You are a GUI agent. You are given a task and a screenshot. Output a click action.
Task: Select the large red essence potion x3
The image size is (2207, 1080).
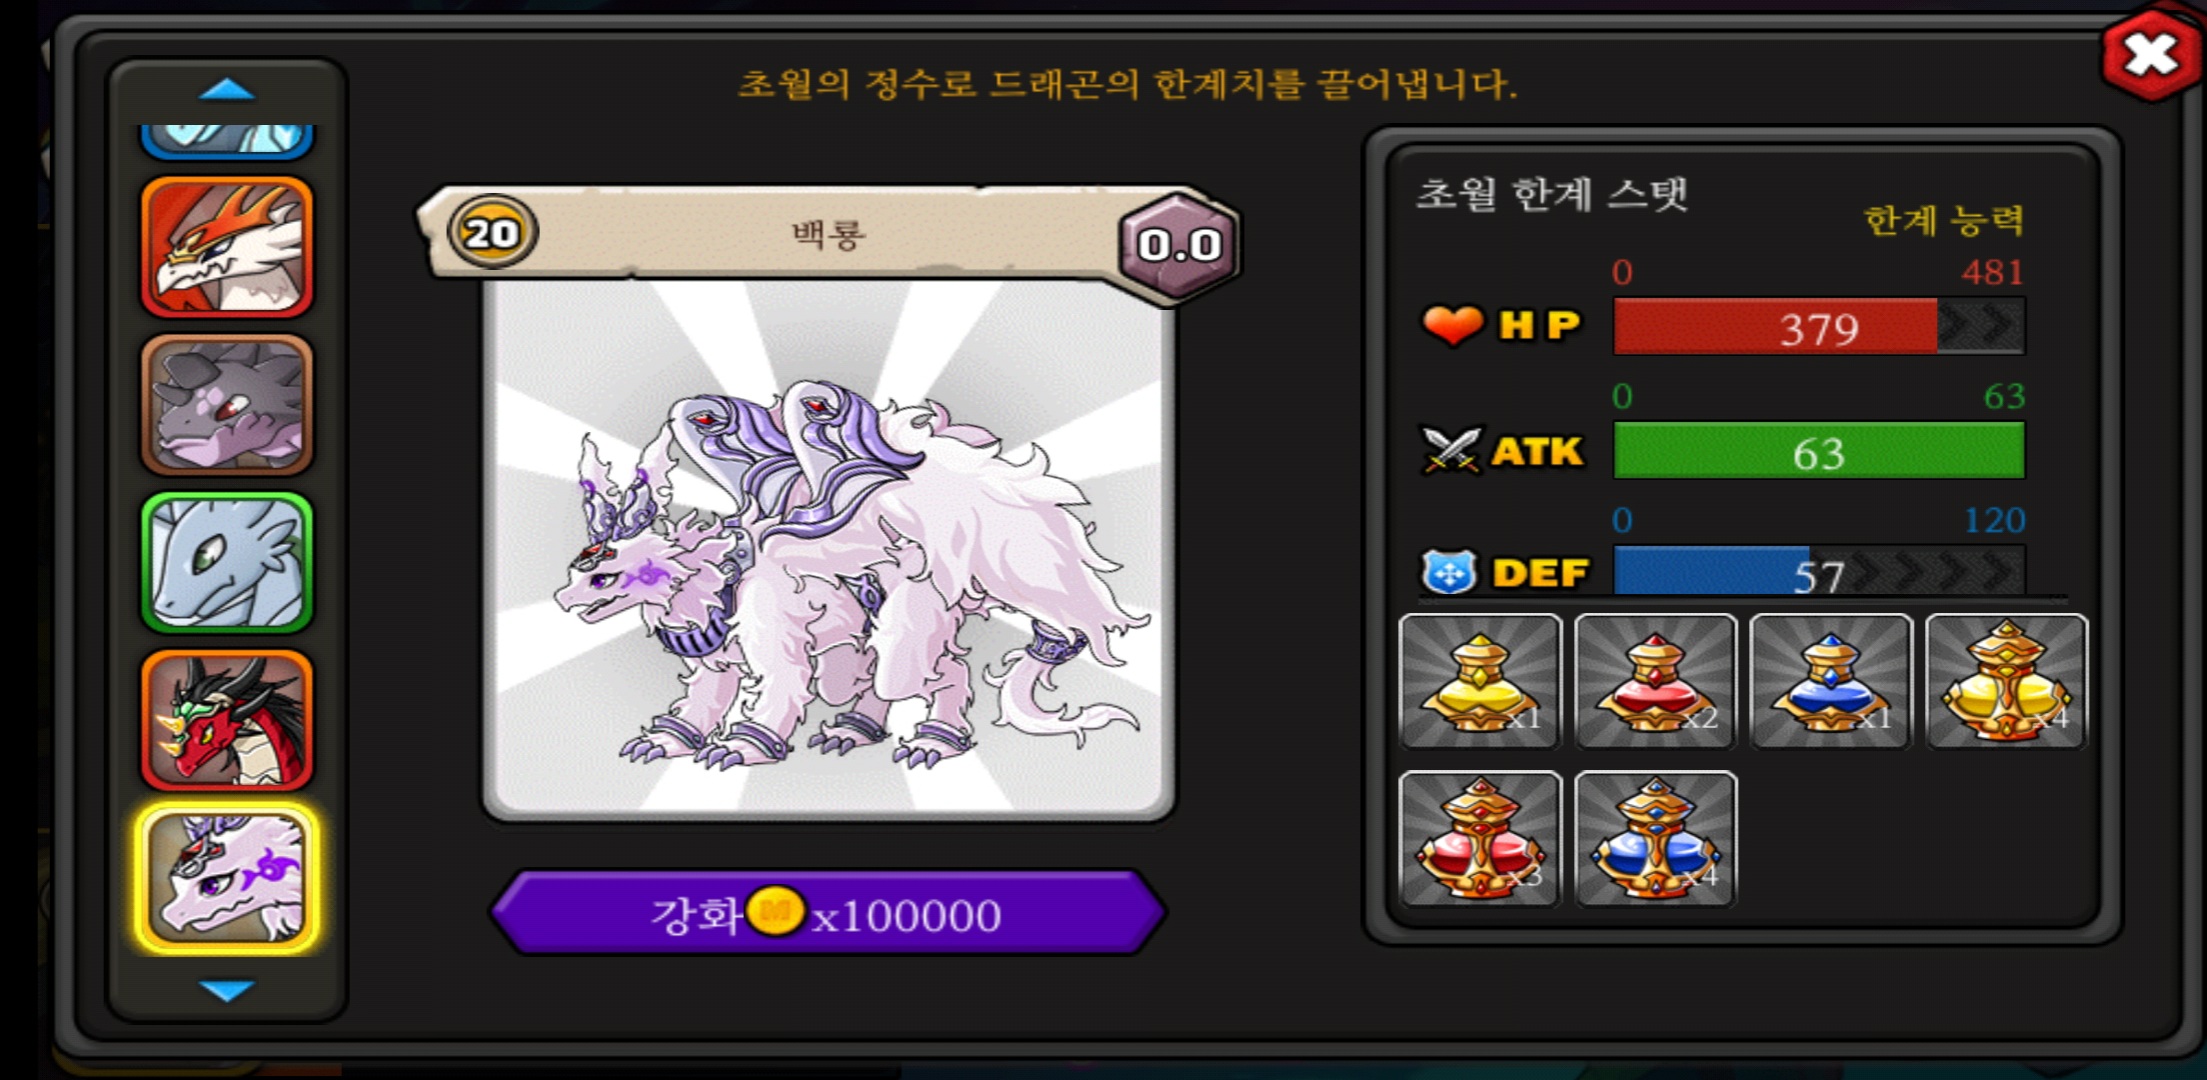coord(1481,838)
